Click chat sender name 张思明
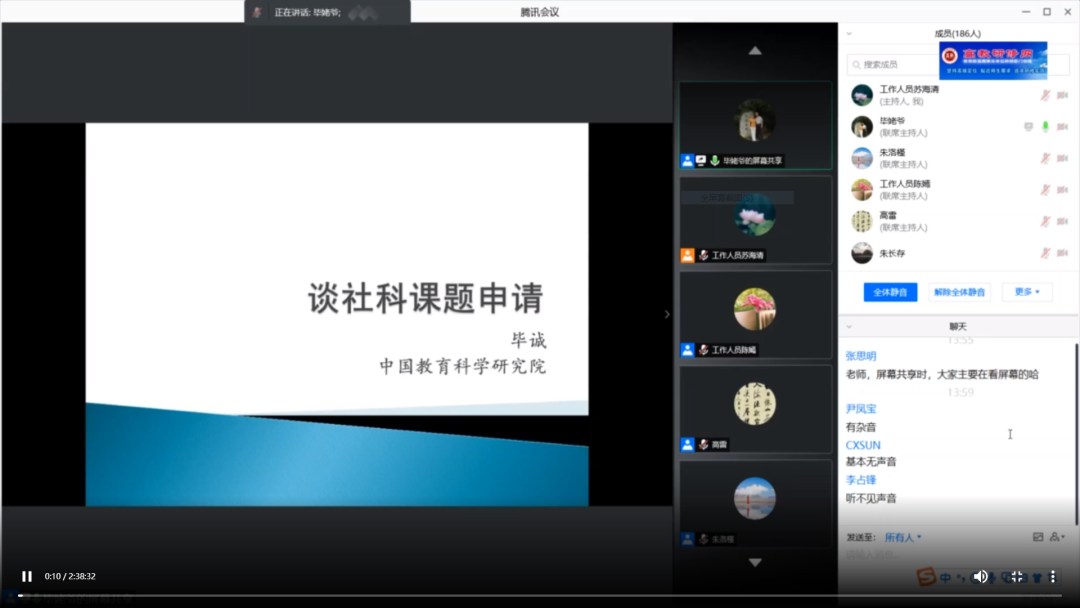 click(861, 356)
